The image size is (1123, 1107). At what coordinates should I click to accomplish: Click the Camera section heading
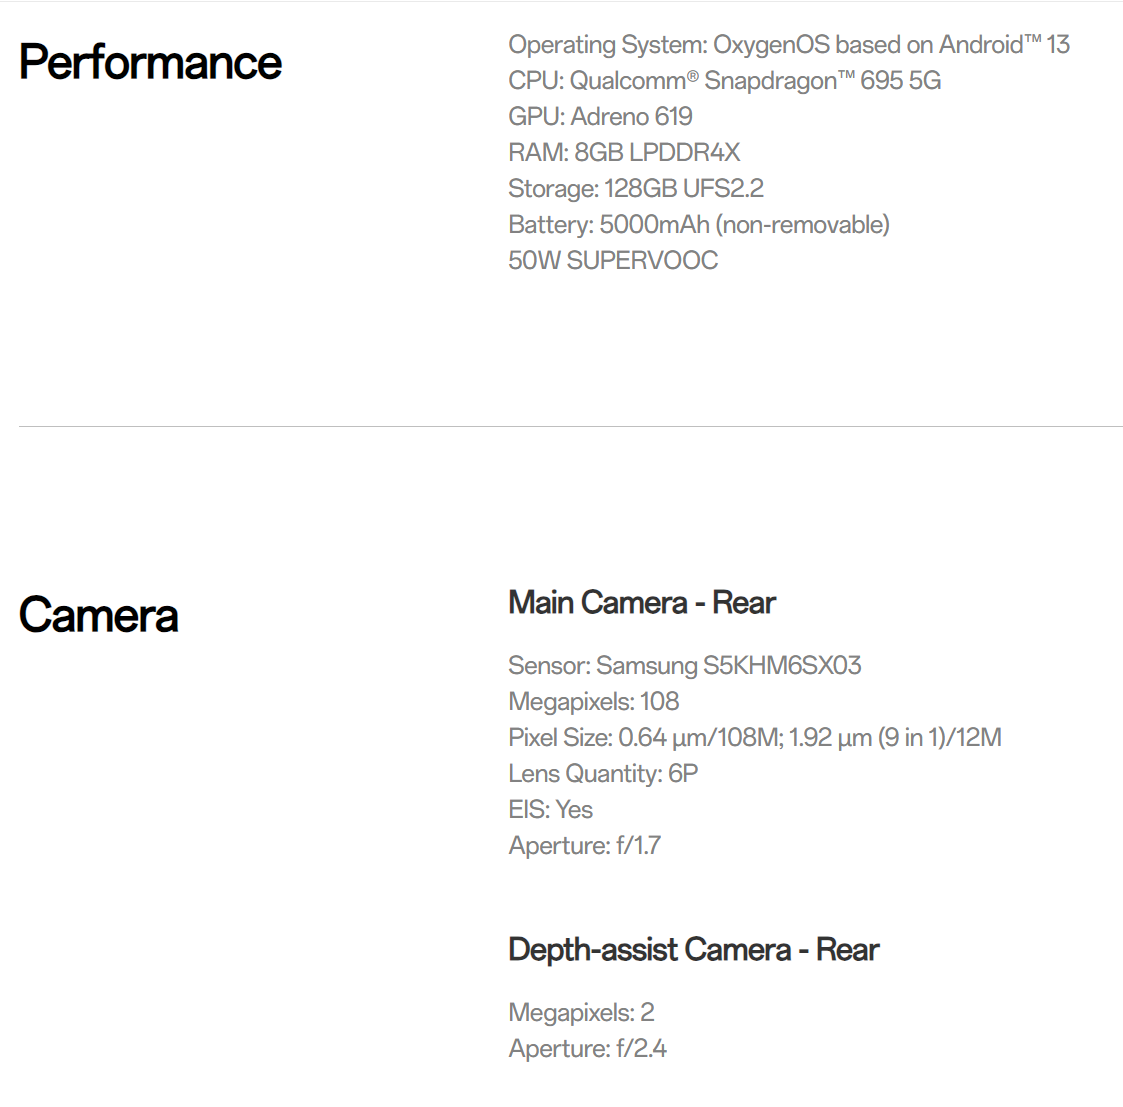[x=98, y=614]
